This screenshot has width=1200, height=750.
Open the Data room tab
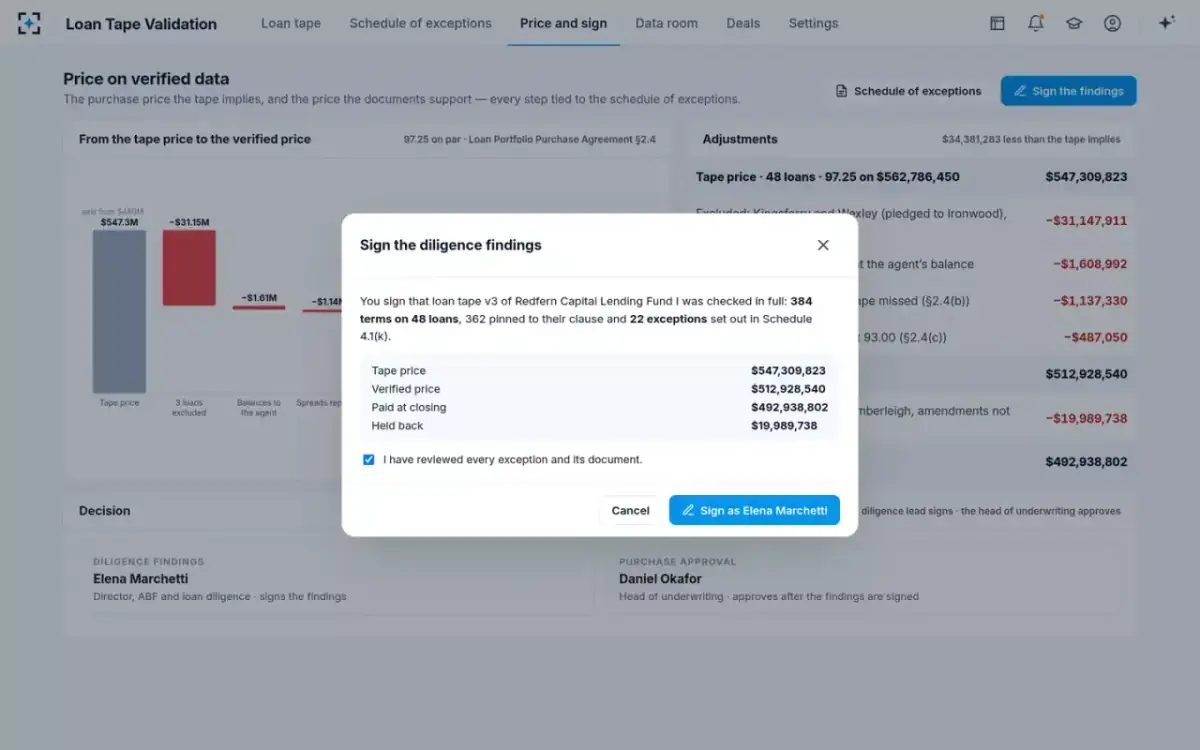[x=666, y=23]
